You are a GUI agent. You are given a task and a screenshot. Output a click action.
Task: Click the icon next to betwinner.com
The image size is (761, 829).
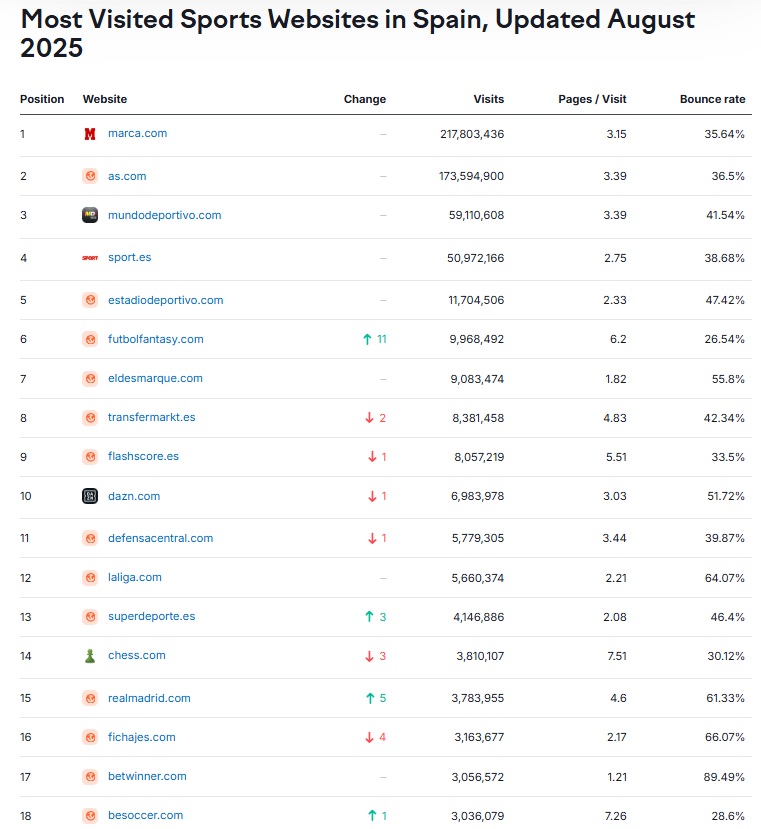coord(90,776)
